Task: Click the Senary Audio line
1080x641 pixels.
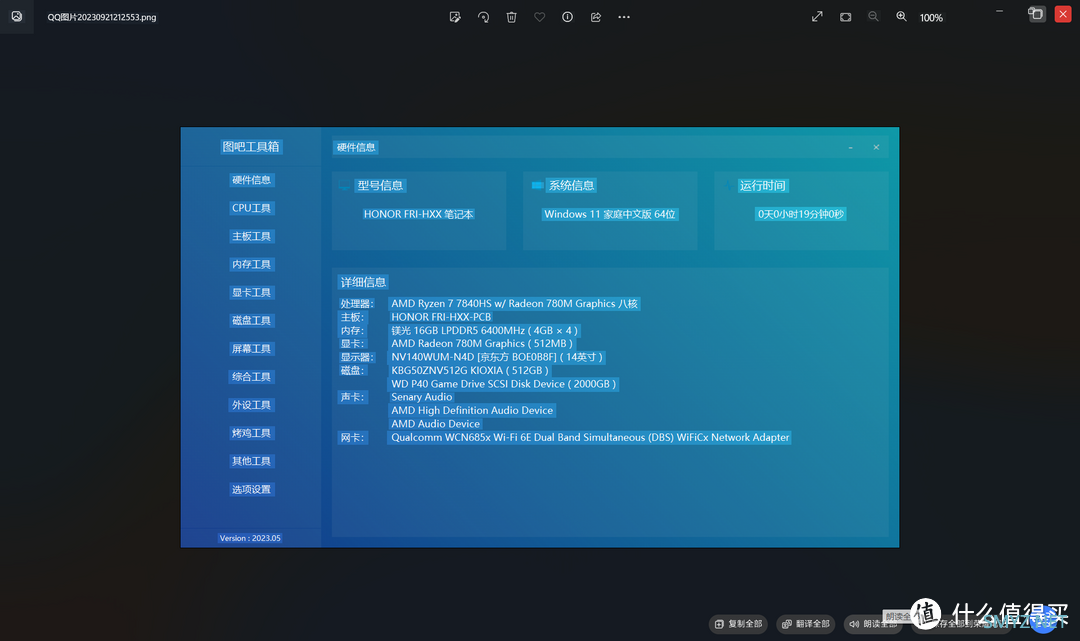Action: point(422,397)
